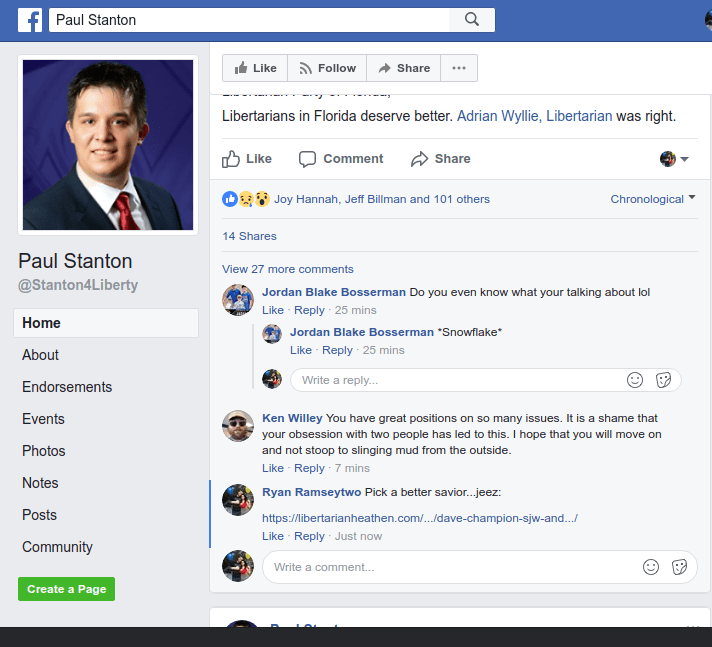Click the sticker icon in comment box
712x647 pixels.
[x=679, y=567]
